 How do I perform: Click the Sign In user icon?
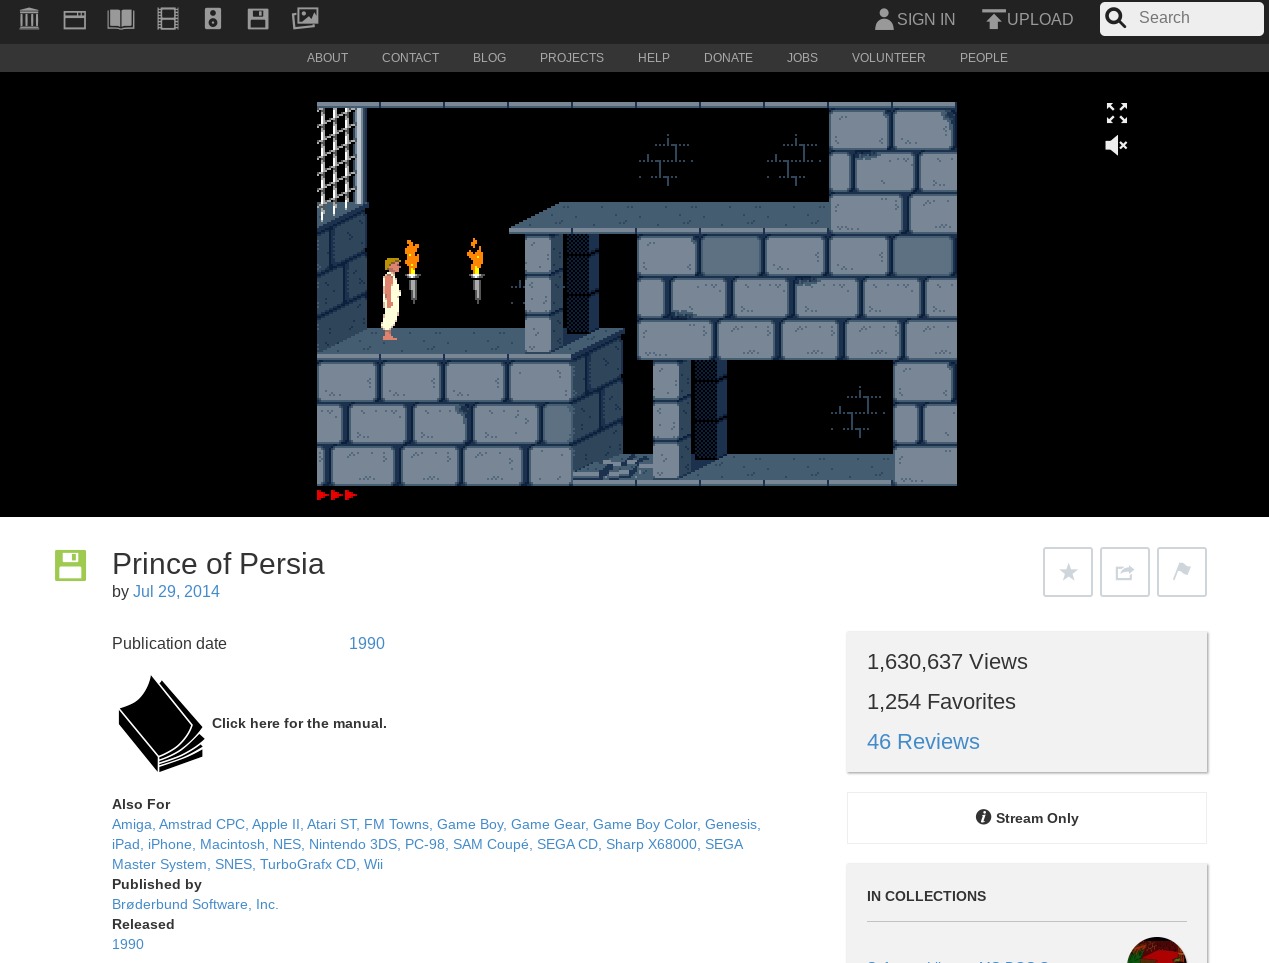tap(884, 19)
